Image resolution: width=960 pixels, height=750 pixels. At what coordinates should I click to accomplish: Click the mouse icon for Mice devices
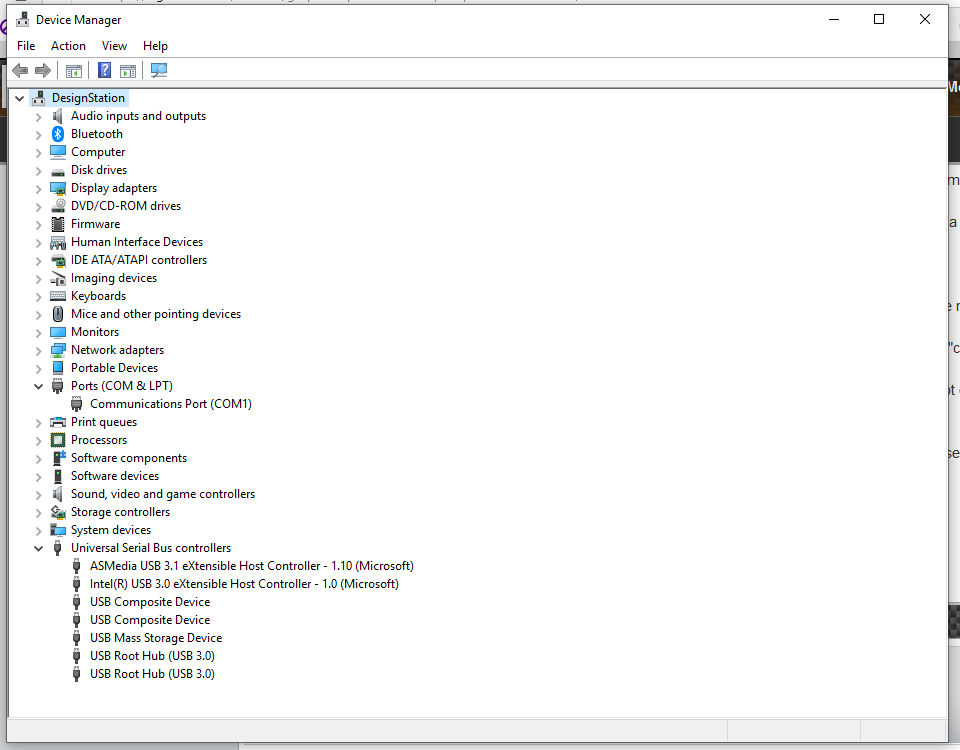coord(58,314)
